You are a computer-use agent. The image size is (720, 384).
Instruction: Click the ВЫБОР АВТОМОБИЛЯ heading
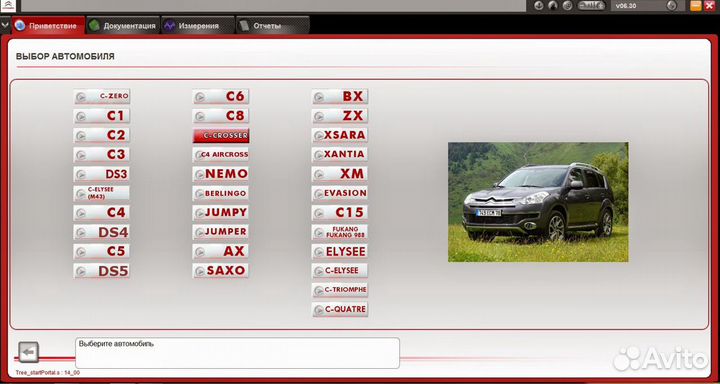[x=65, y=56]
